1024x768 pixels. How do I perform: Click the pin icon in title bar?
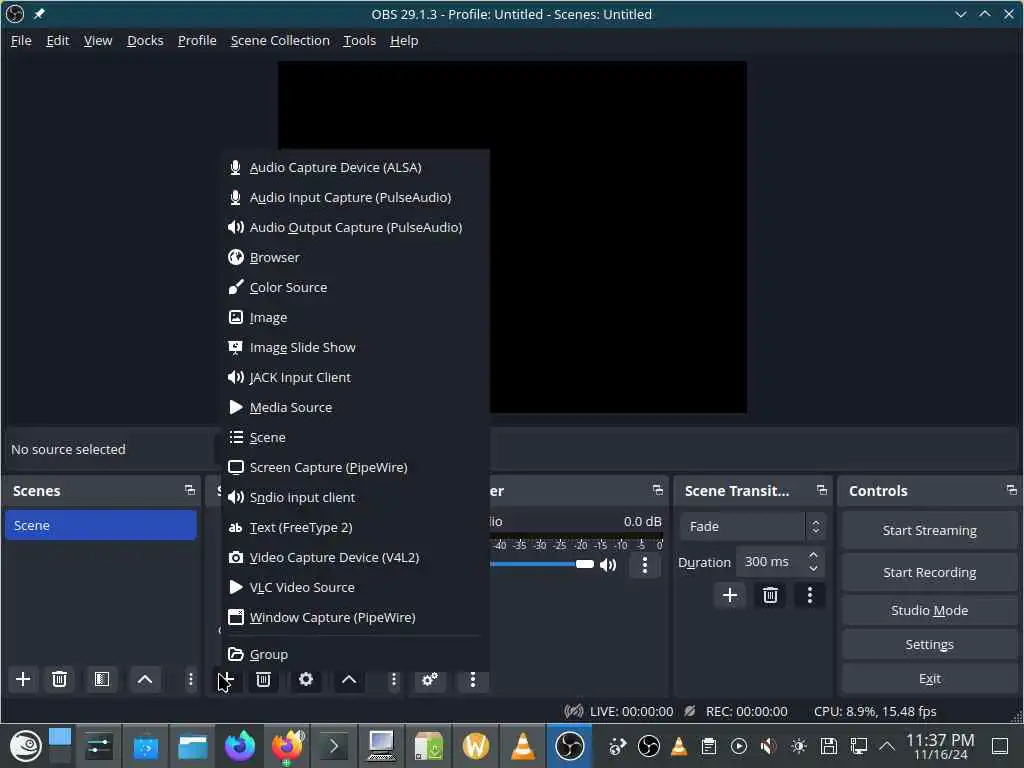(x=39, y=14)
